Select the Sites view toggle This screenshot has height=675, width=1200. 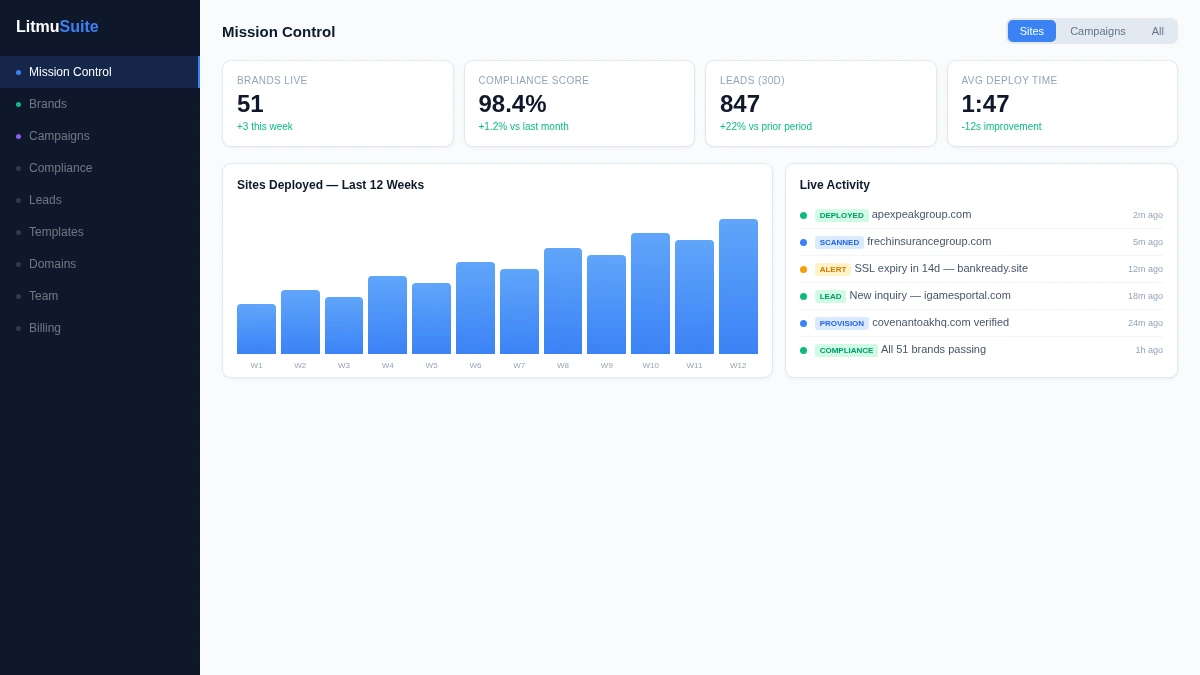1031,31
